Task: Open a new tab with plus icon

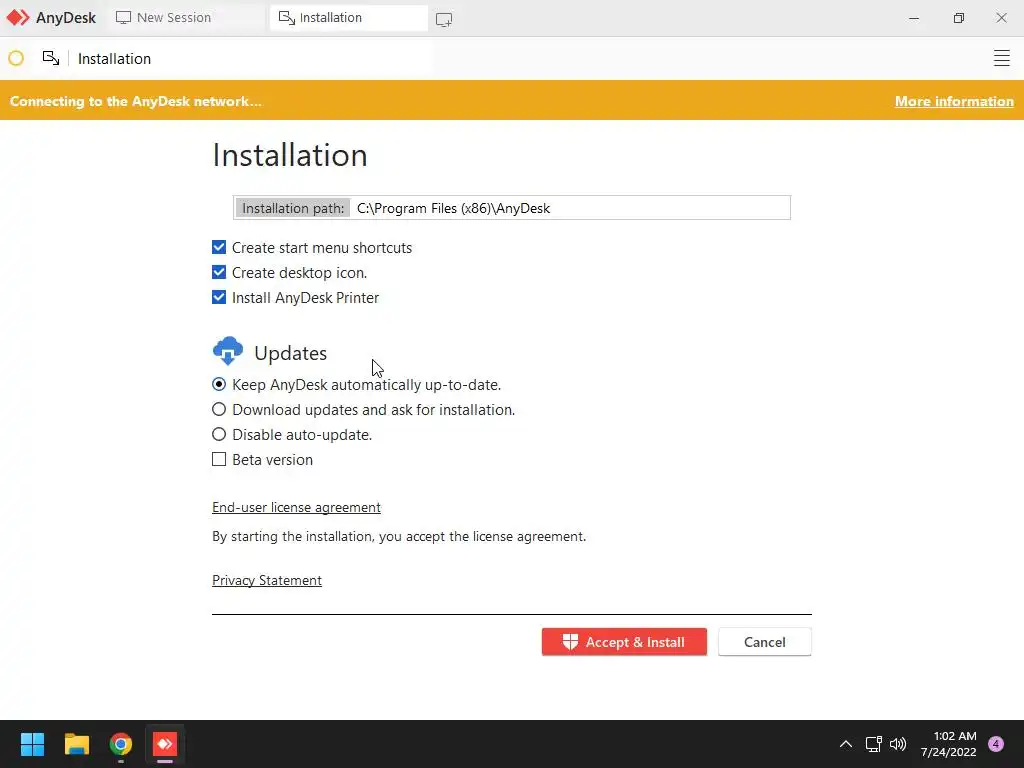Action: tap(444, 20)
